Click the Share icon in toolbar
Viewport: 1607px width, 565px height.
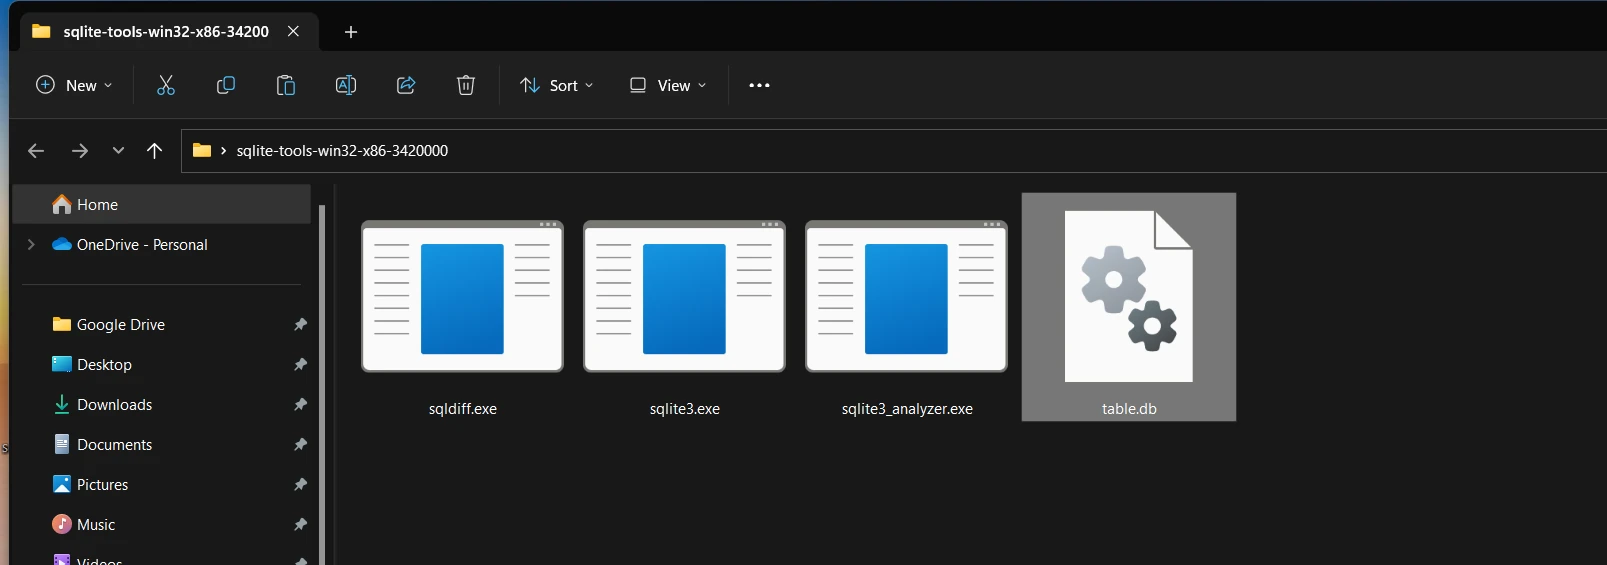point(406,85)
